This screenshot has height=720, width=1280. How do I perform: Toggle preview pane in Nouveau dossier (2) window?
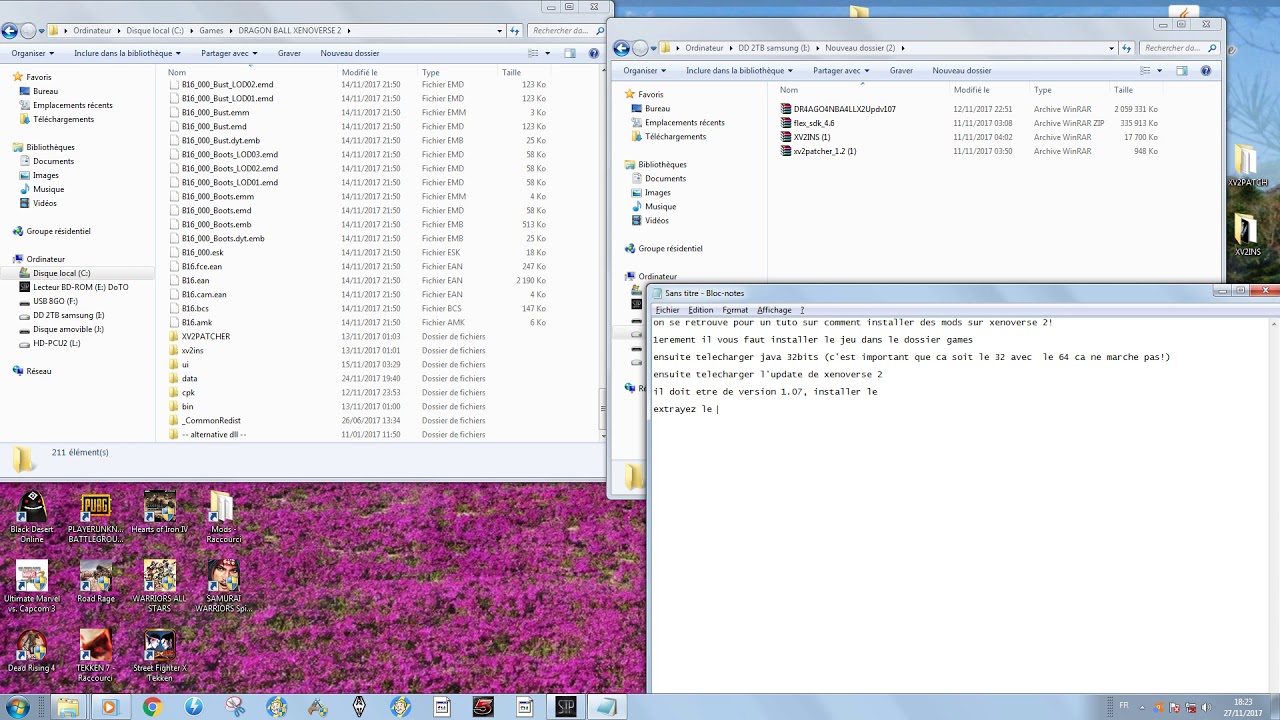[1181, 71]
